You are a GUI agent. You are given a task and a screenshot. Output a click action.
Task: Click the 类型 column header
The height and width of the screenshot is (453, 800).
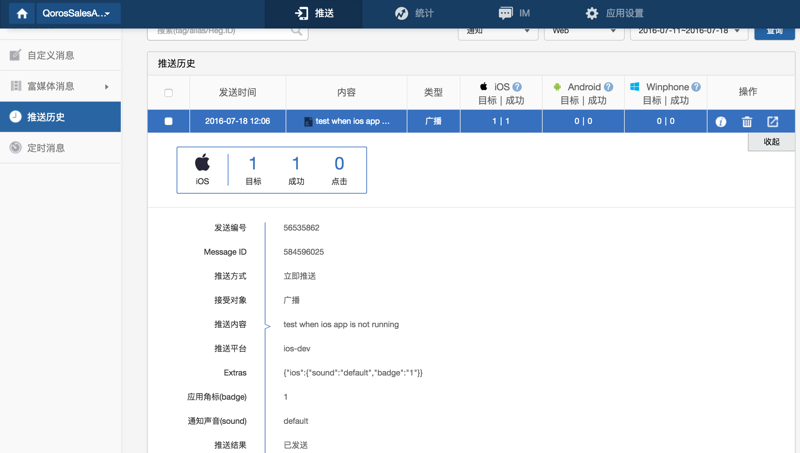[434, 93]
